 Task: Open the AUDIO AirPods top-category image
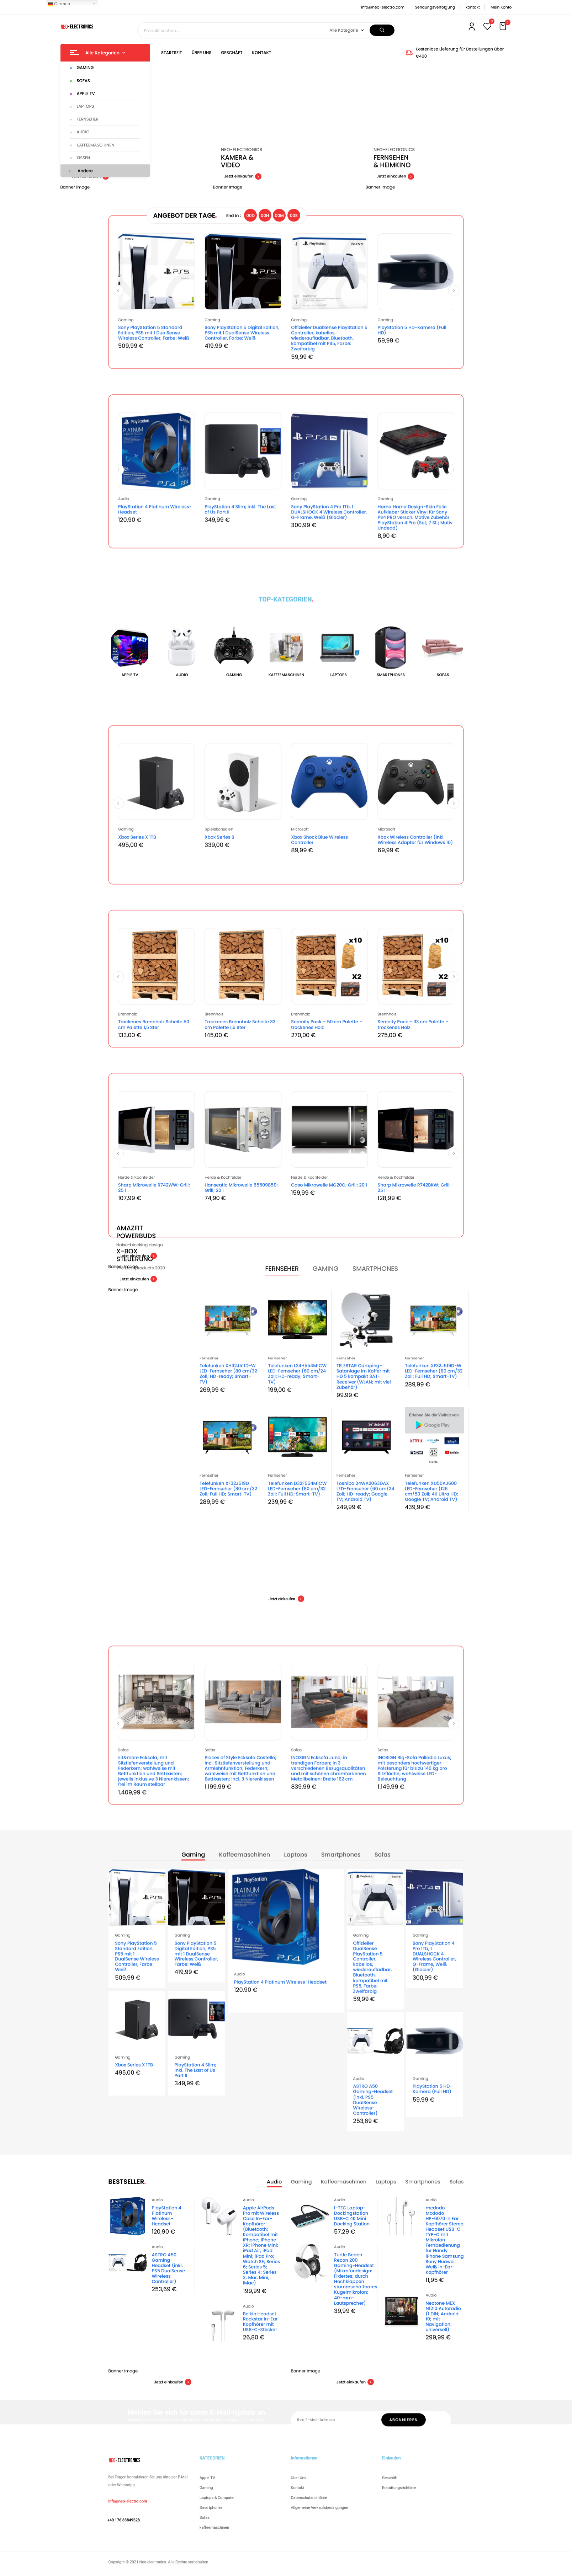182,648
